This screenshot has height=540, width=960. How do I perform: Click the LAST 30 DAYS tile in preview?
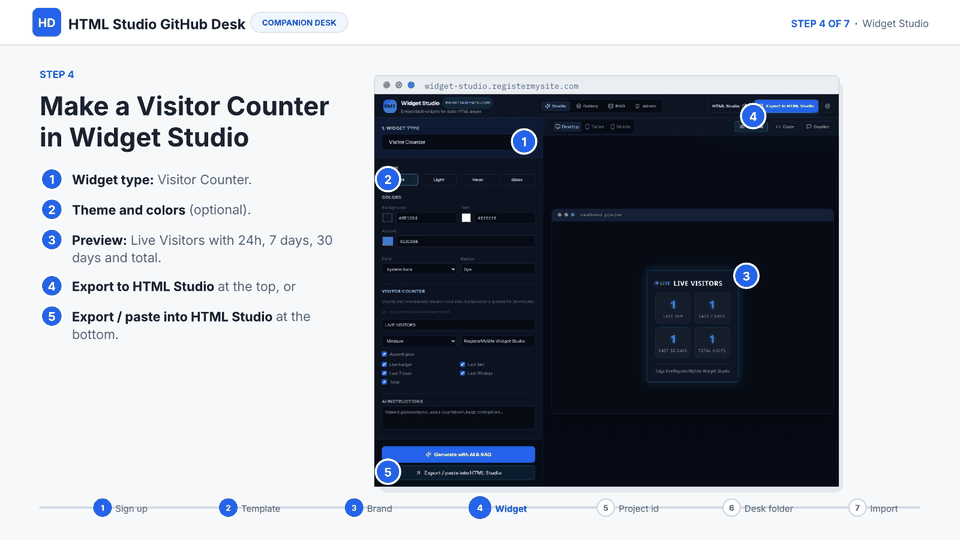(673, 342)
